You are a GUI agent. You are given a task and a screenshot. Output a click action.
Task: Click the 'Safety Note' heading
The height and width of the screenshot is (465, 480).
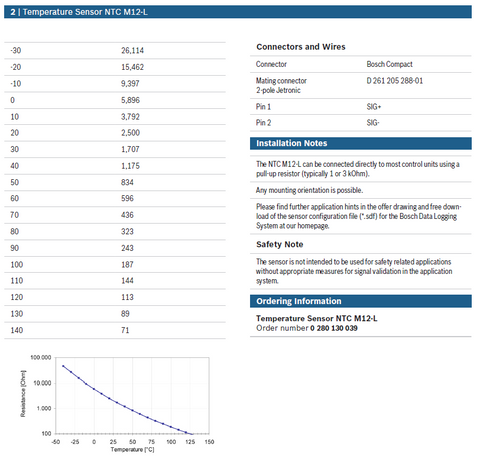pos(280,245)
